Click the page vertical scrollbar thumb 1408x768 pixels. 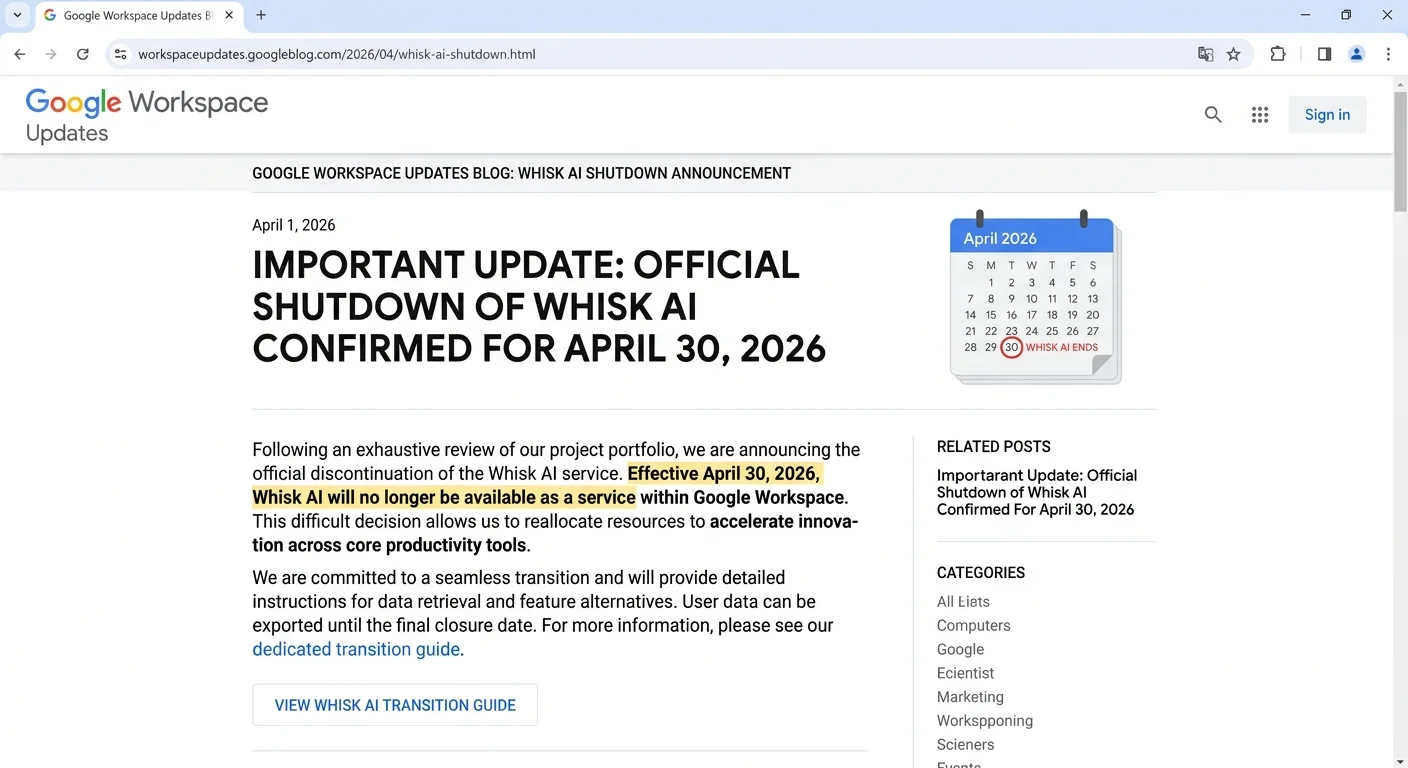[1400, 150]
